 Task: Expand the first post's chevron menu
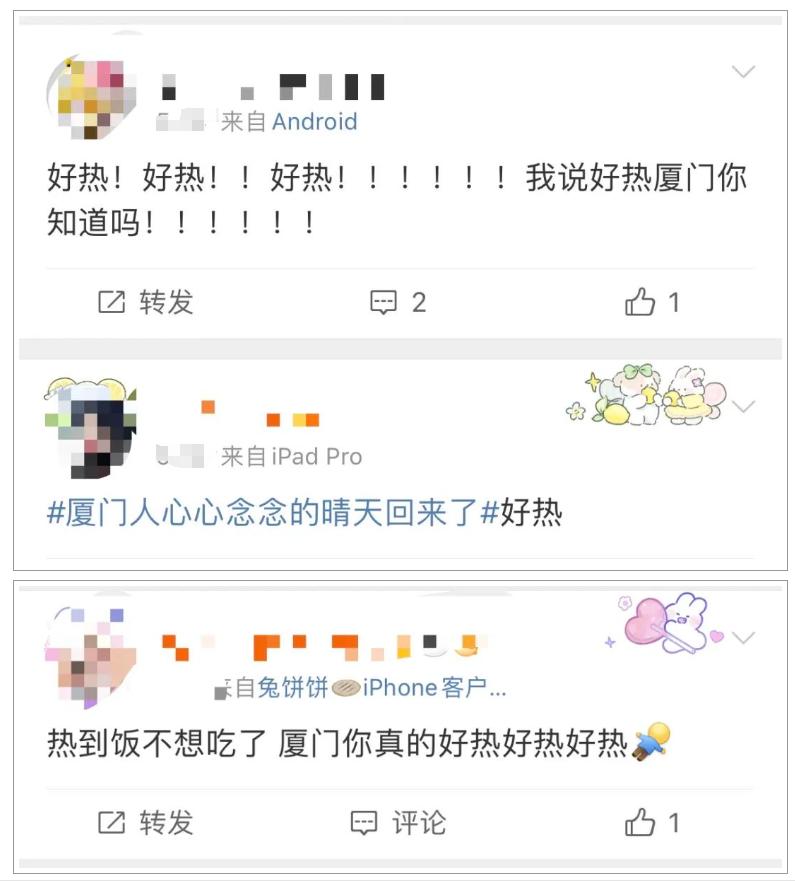coord(743,71)
